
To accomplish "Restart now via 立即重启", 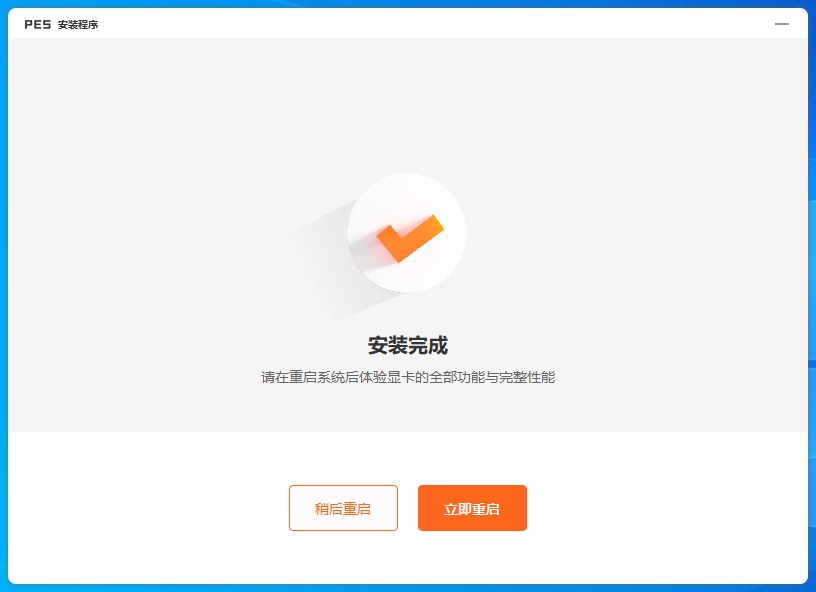I will coord(472,508).
